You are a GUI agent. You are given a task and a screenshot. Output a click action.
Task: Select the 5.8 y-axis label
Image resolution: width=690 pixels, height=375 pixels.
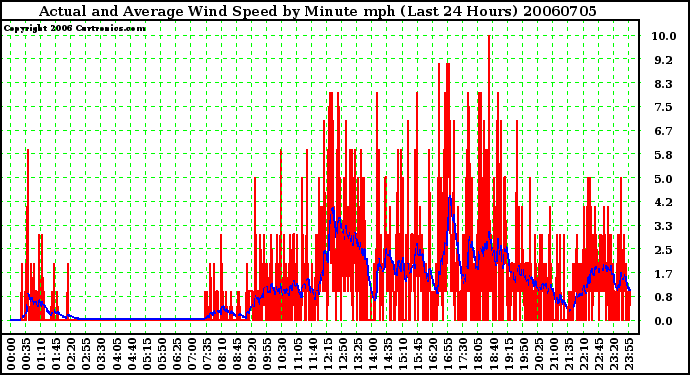point(664,155)
